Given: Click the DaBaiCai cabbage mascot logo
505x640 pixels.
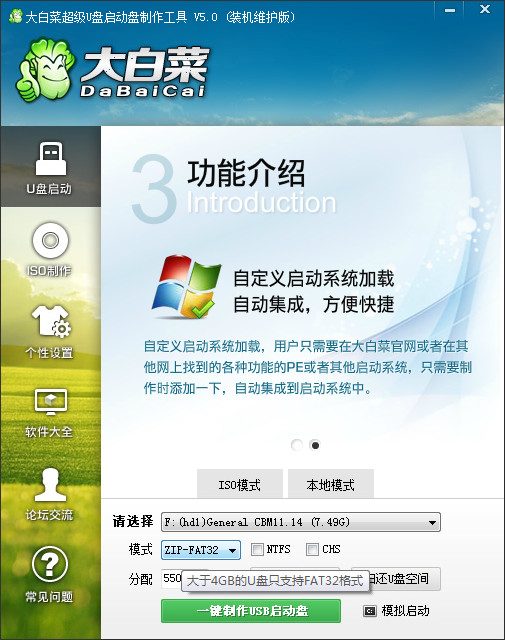Looking at the screenshot, I should point(46,69).
